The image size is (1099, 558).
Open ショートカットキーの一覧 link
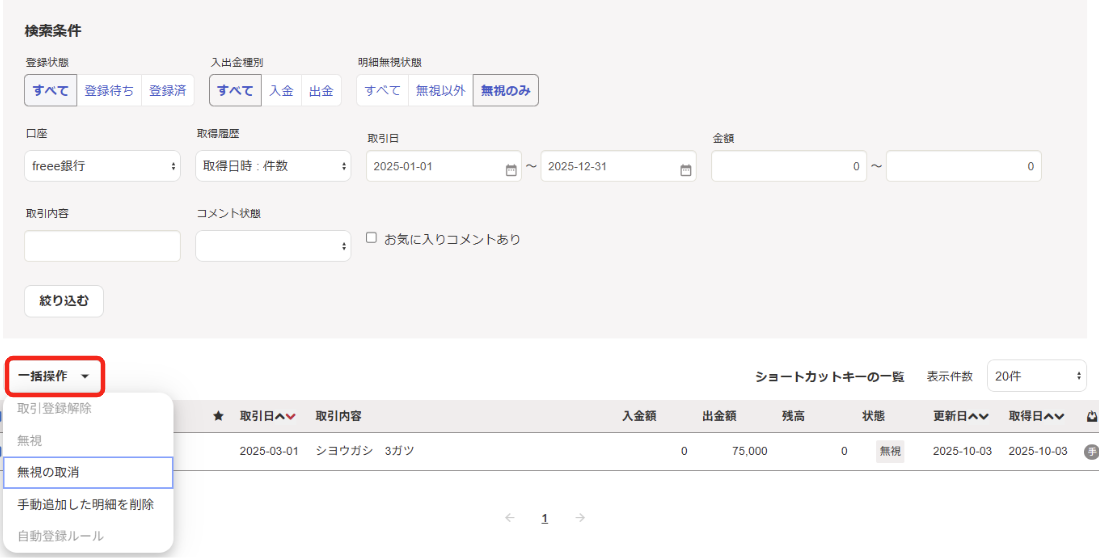(829, 377)
